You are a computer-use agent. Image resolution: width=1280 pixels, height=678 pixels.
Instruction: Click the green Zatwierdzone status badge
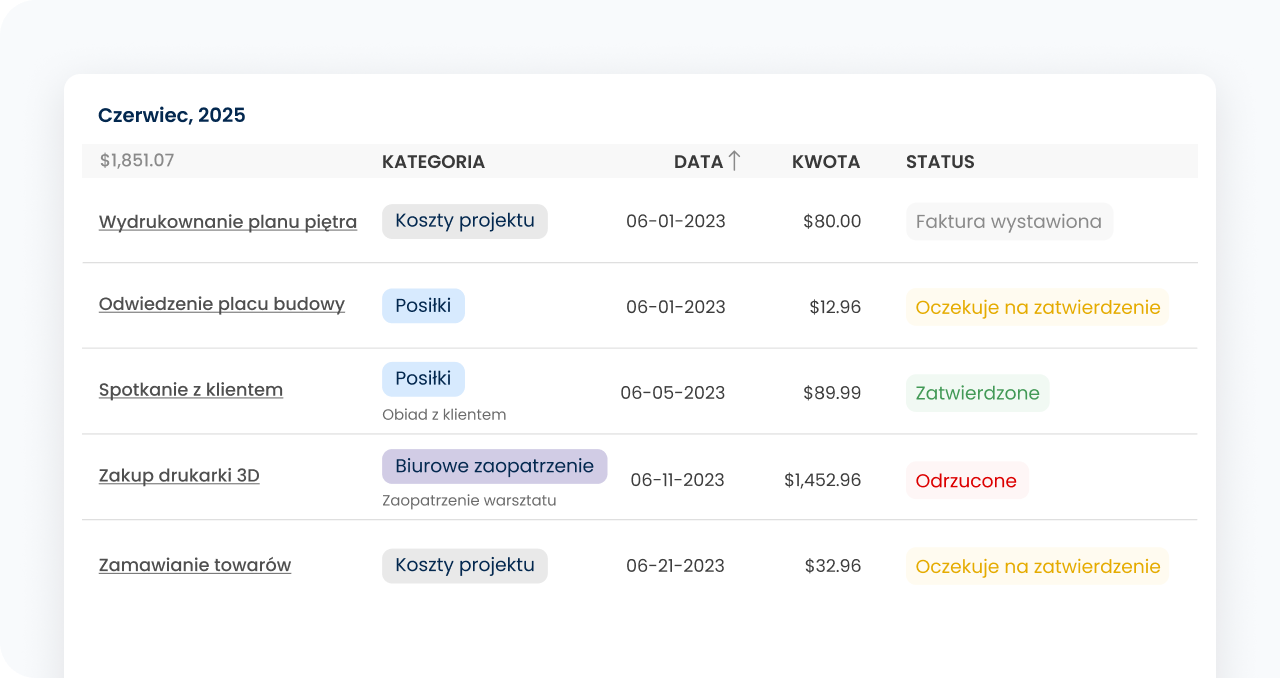click(x=976, y=393)
